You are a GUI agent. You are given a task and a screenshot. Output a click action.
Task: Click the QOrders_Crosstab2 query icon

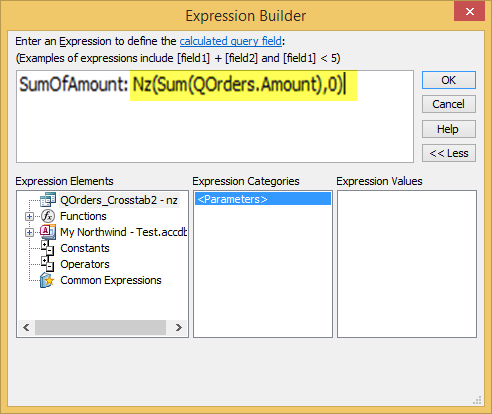[x=48, y=200]
